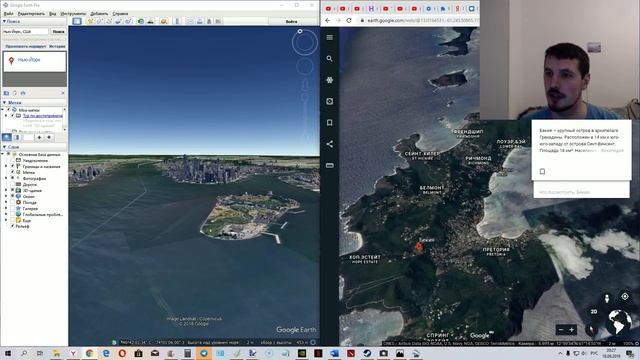640x360 pixels.
Task: Click the Add Polygon toolbar icon
Action: coord(99,21)
